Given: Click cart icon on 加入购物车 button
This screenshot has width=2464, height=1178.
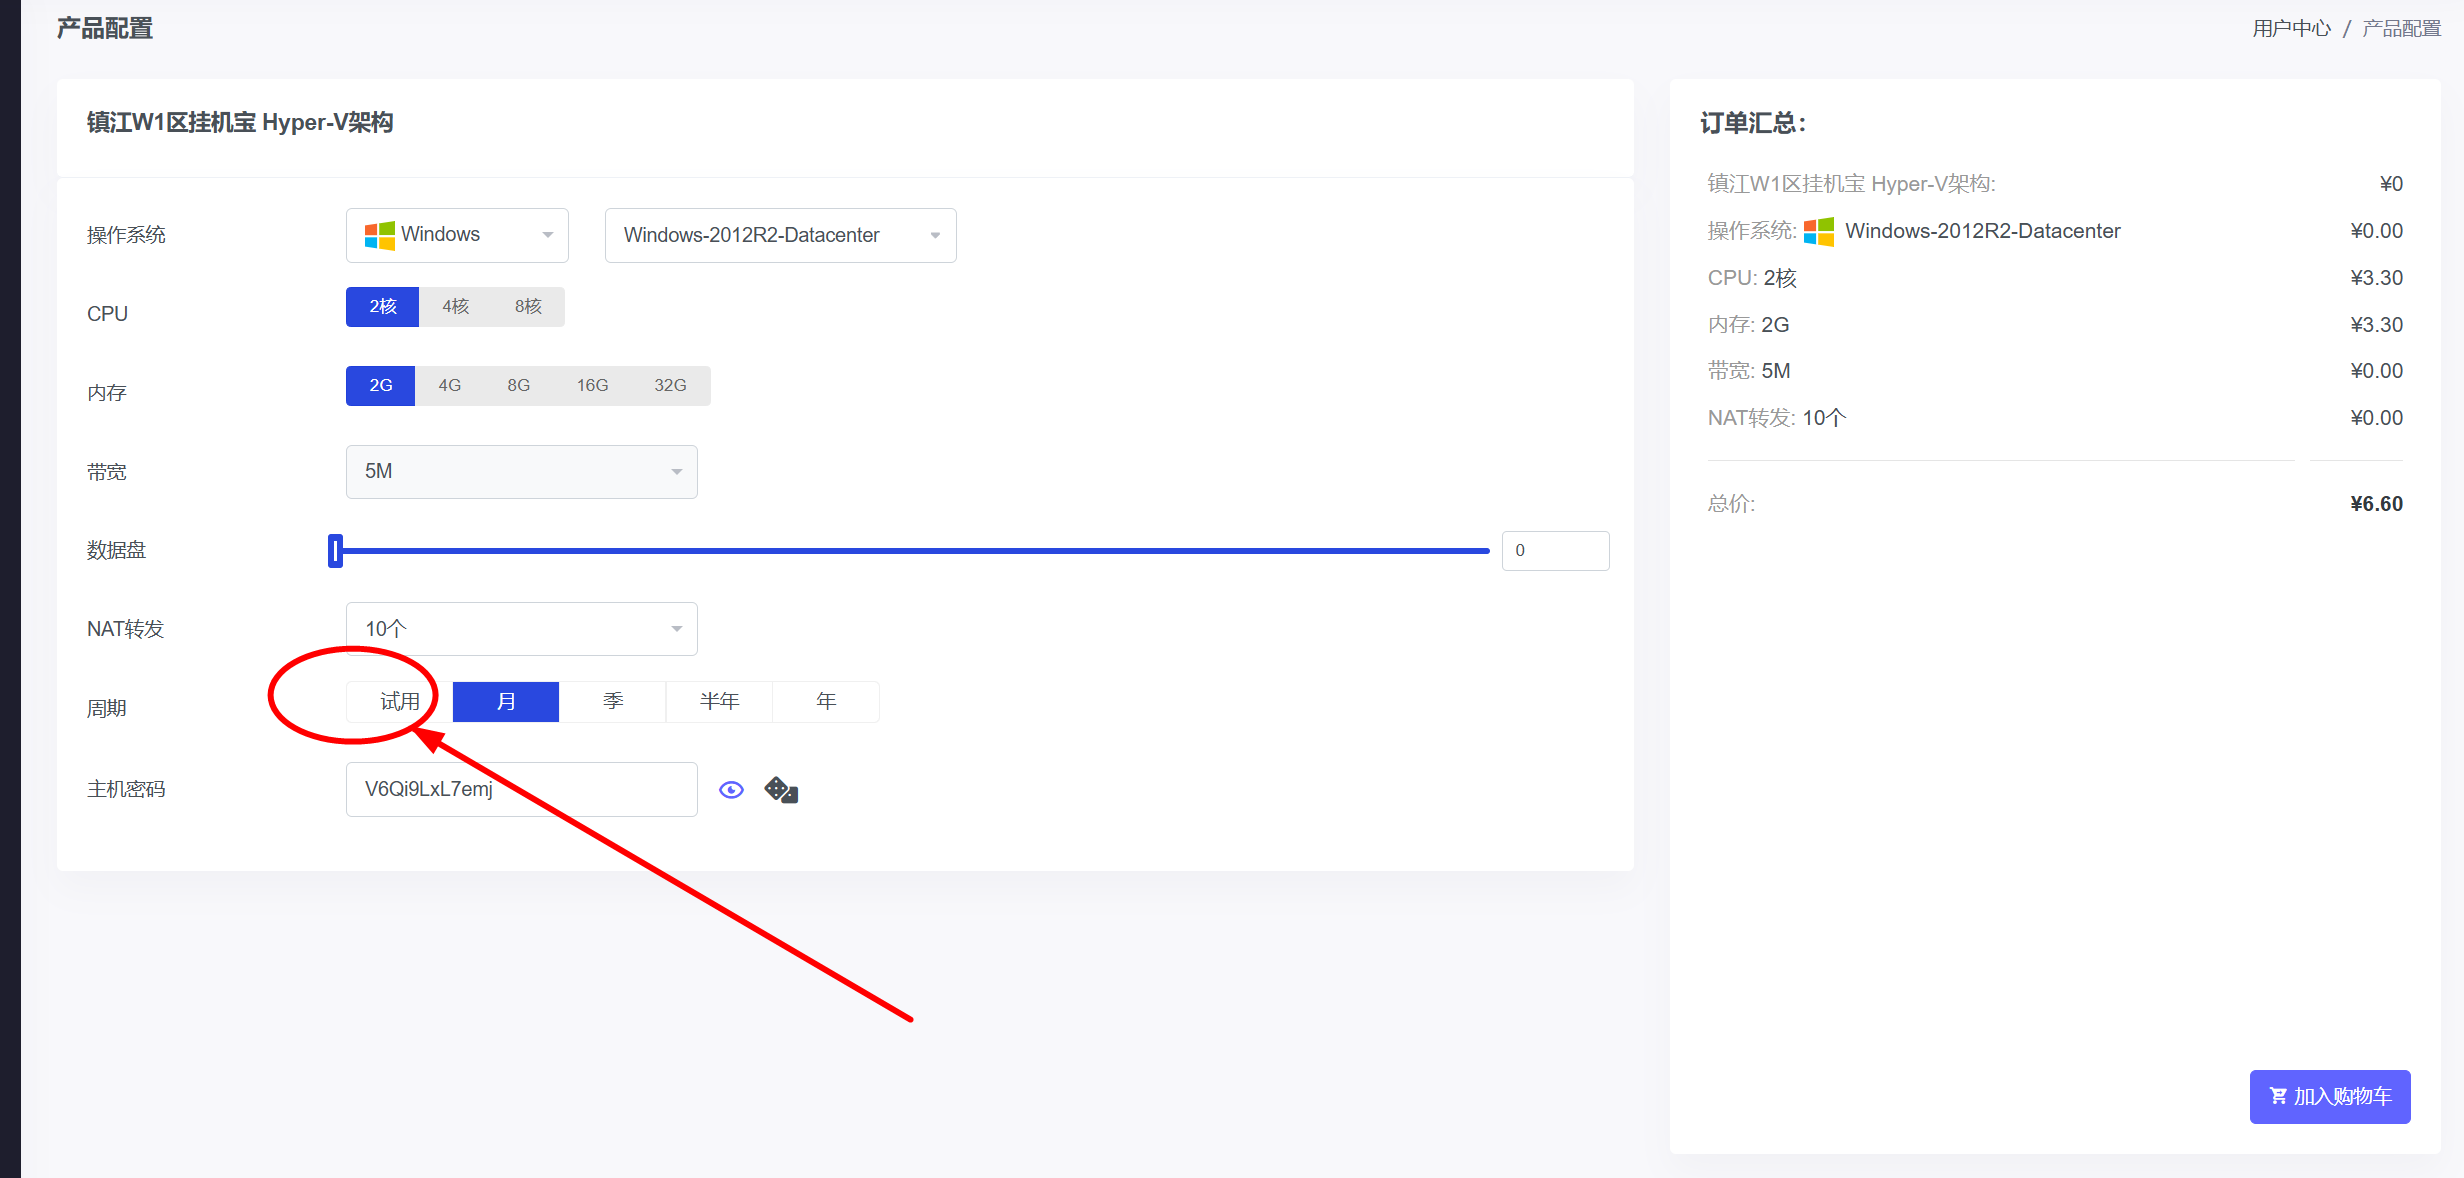Looking at the screenshot, I should tap(2278, 1096).
